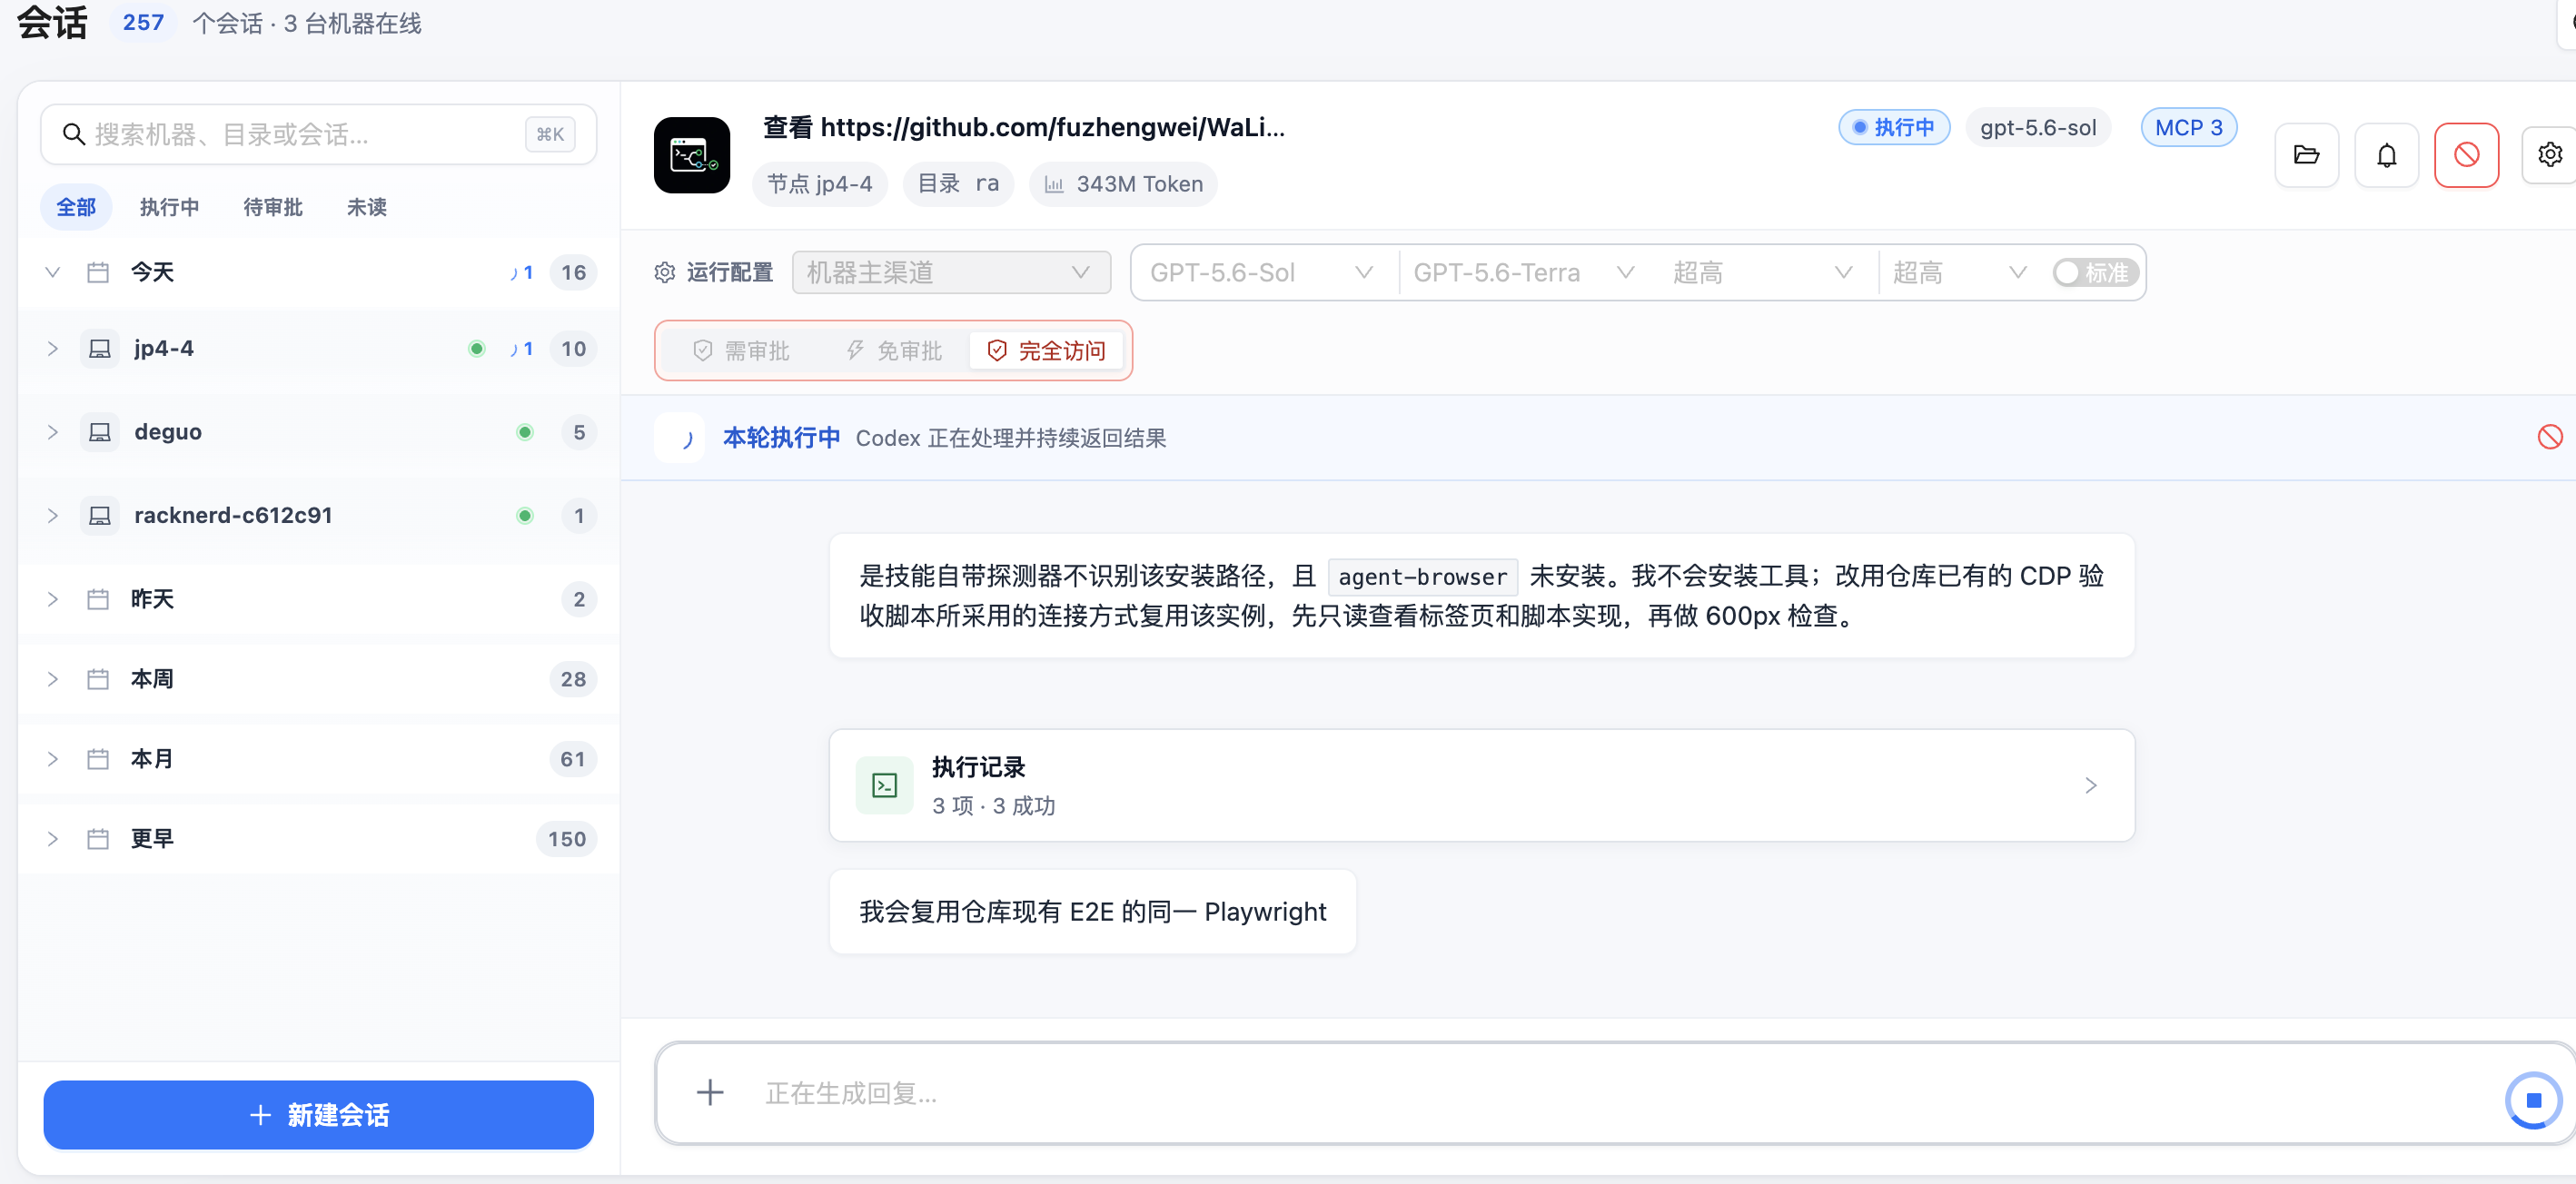Expand the jp4-4 machine row

point(53,349)
